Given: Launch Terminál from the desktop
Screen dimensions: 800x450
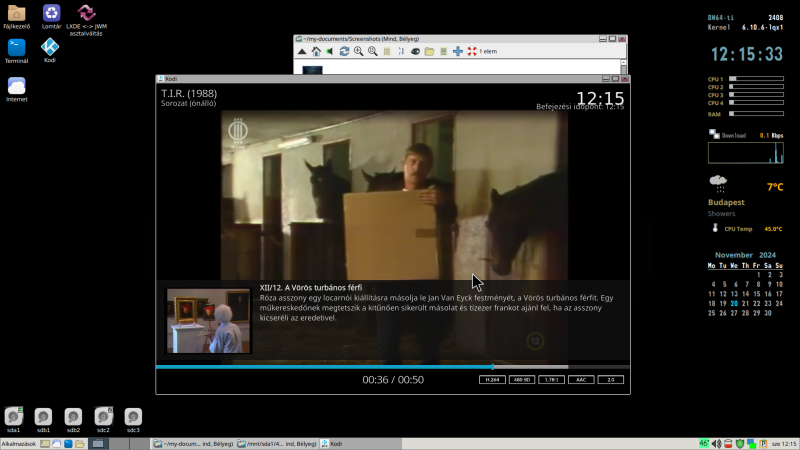Looking at the screenshot, I should [x=16, y=51].
